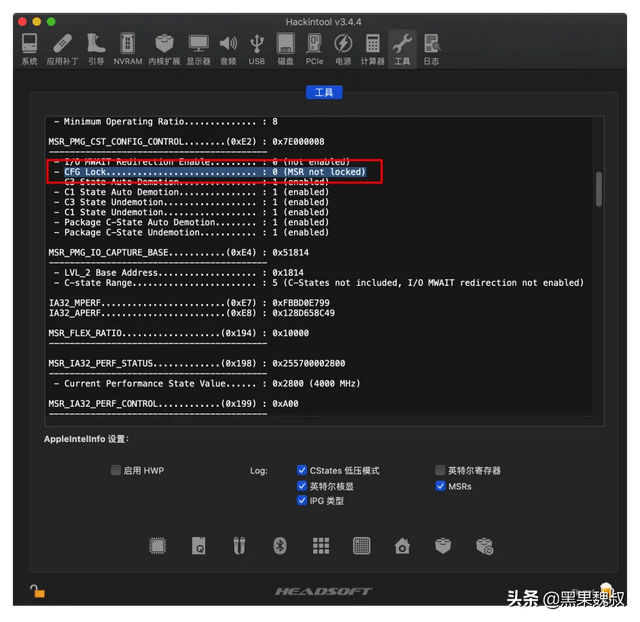640x622 pixels.
Task: Open the 系统 (System) toolbar tab
Action: pos(29,49)
